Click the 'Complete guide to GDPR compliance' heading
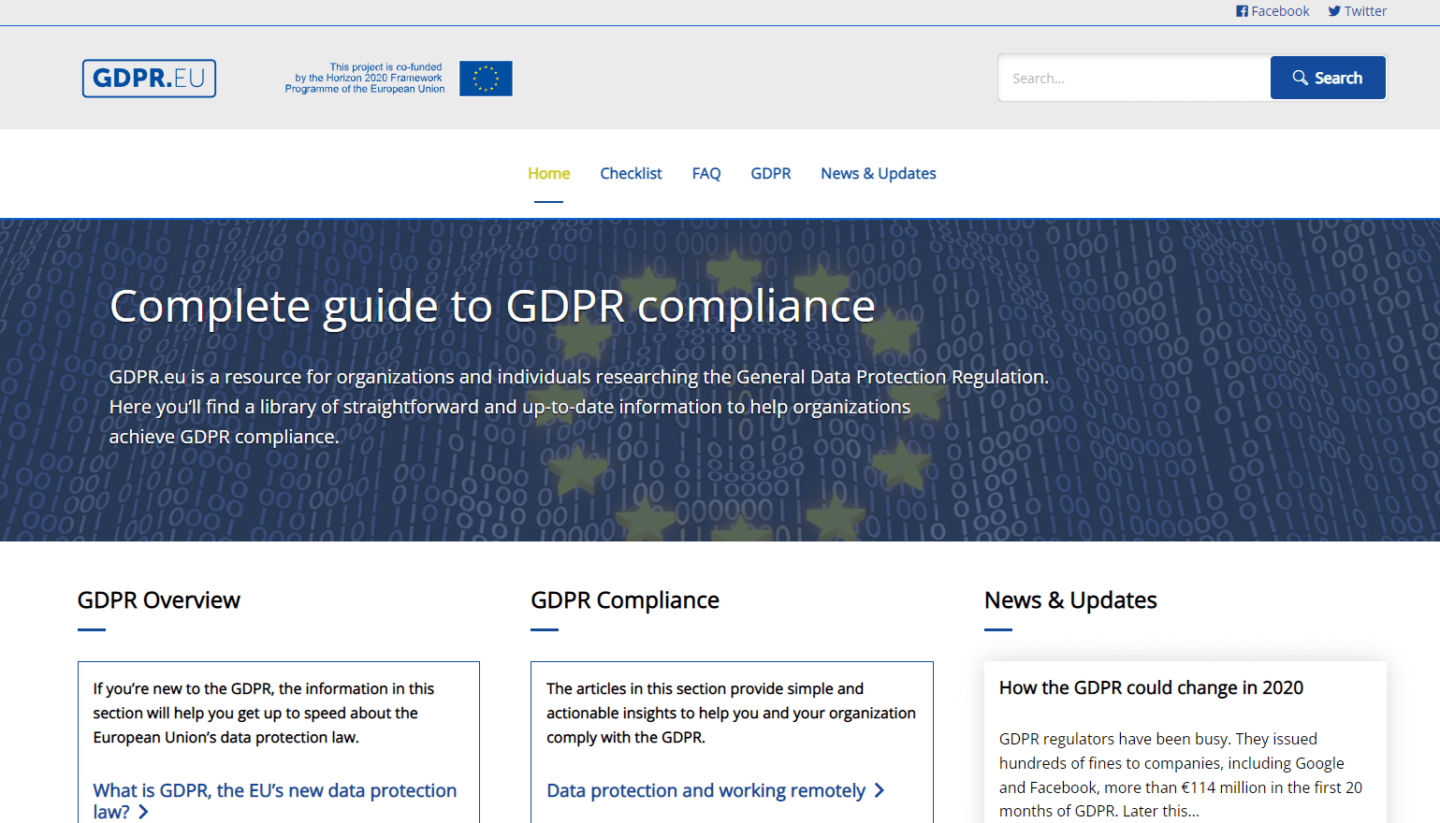 (x=492, y=306)
